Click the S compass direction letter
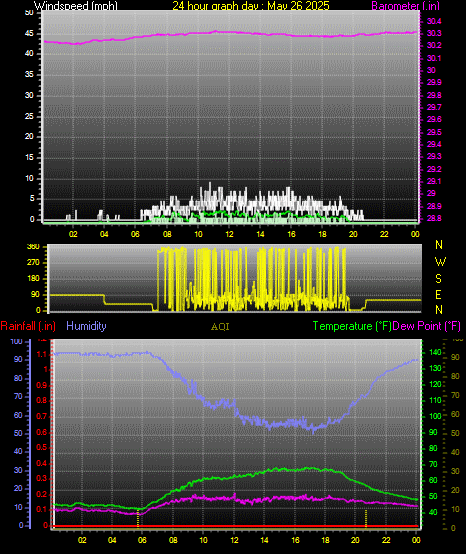Viewport: 466px width, 554px height. coord(438,279)
